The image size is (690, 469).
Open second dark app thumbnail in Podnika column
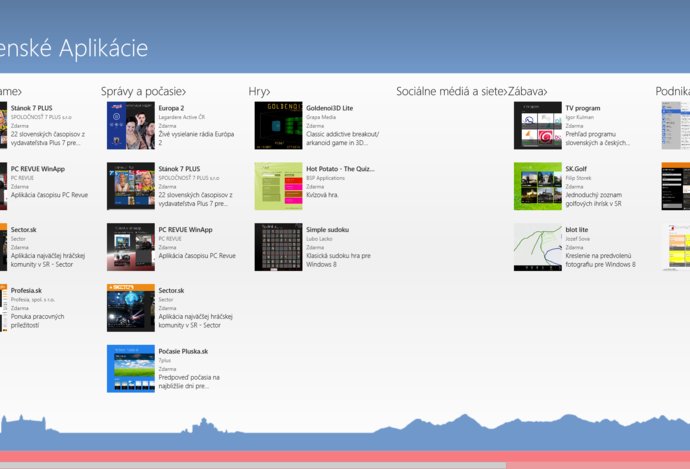tap(675, 186)
